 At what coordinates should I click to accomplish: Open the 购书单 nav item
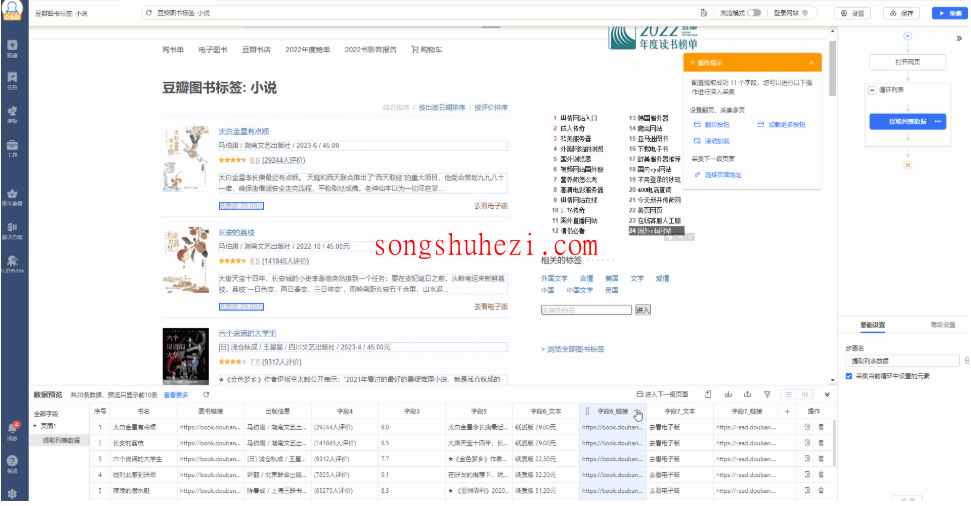click(x=173, y=50)
